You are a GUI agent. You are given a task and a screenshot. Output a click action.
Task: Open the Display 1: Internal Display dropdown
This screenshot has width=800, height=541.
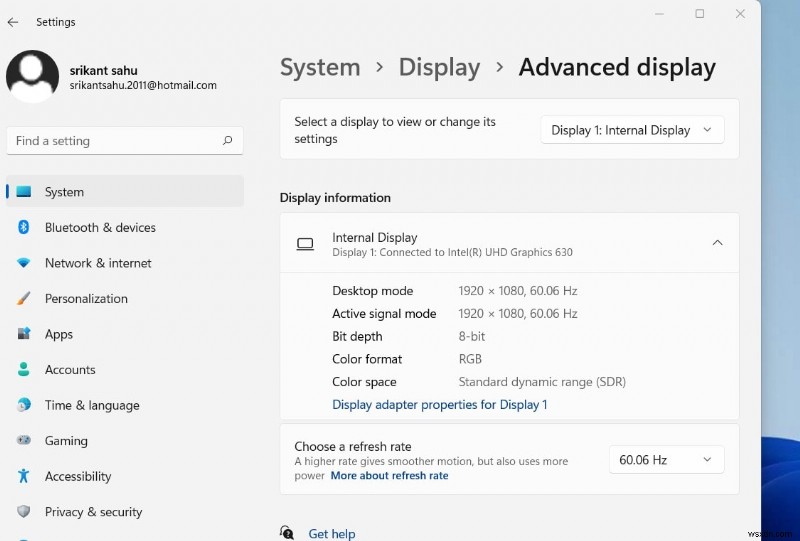coord(632,130)
